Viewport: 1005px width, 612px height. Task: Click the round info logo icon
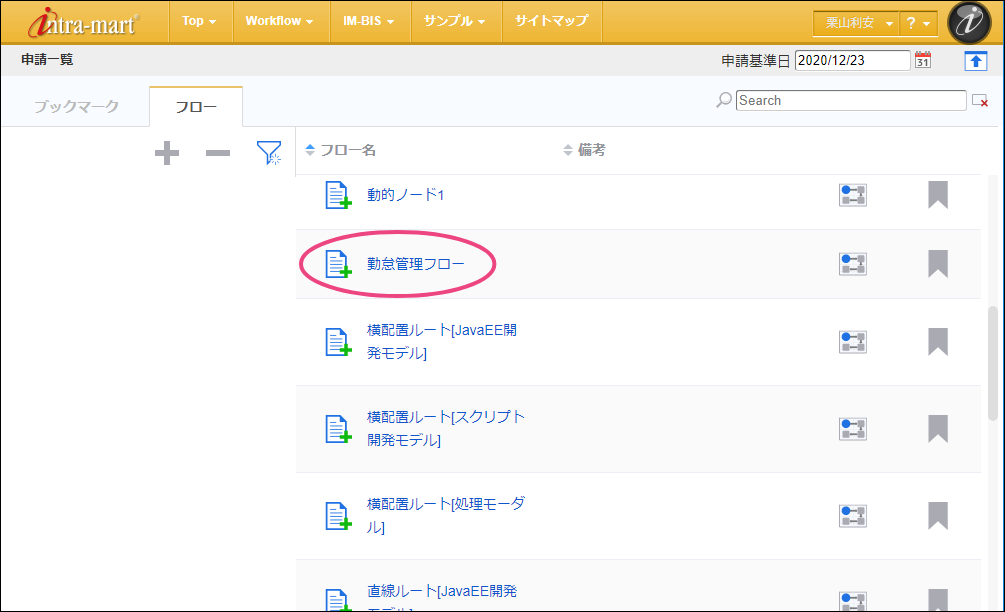click(x=969, y=23)
